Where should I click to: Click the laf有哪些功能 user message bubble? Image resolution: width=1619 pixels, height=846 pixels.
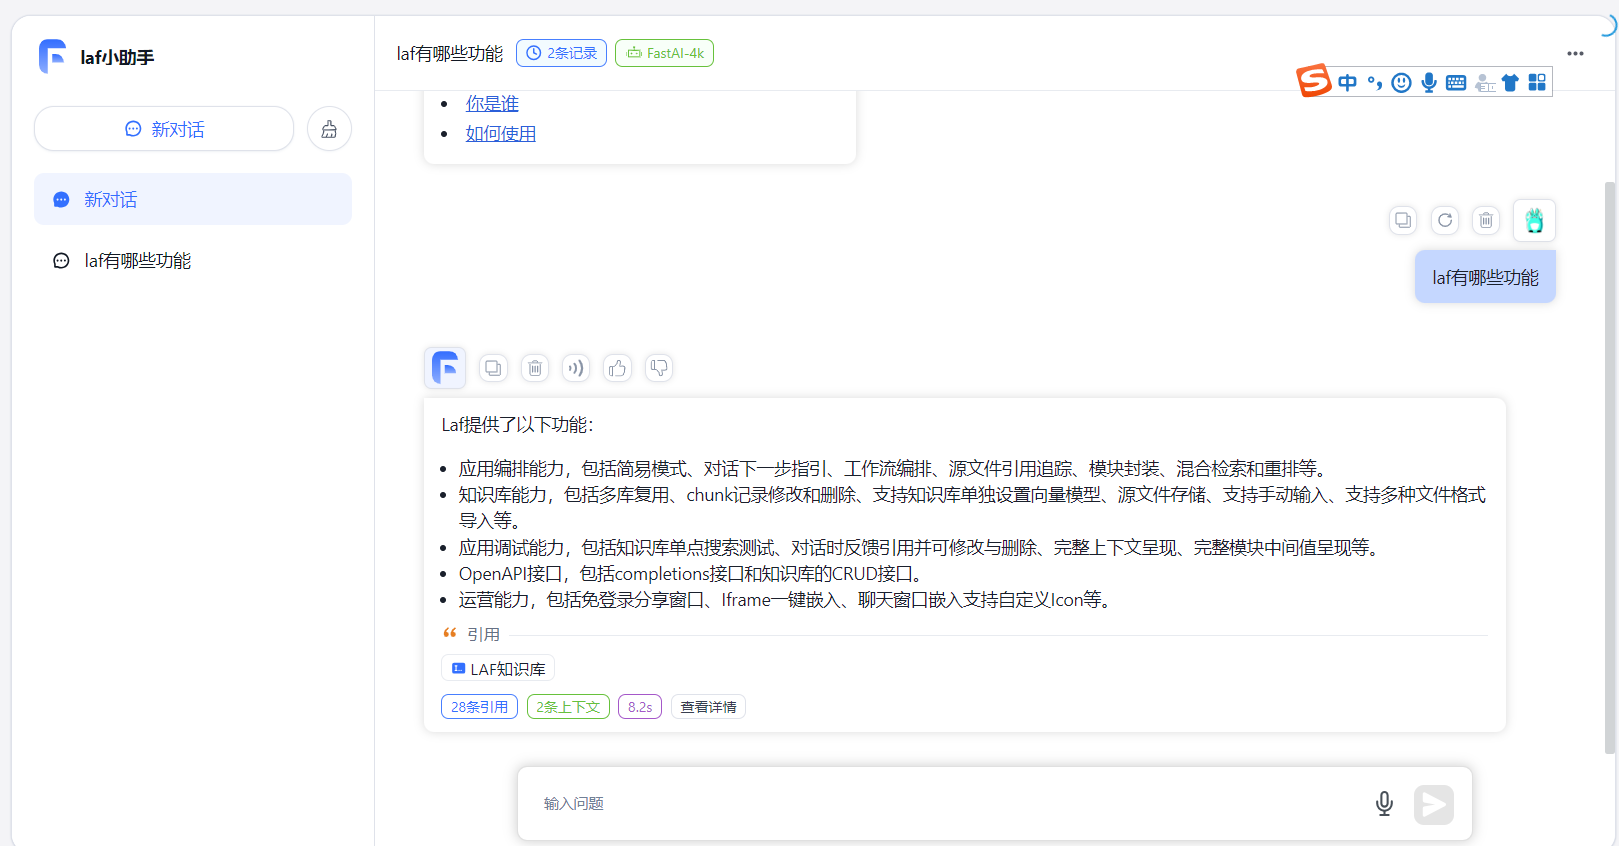1485,277
